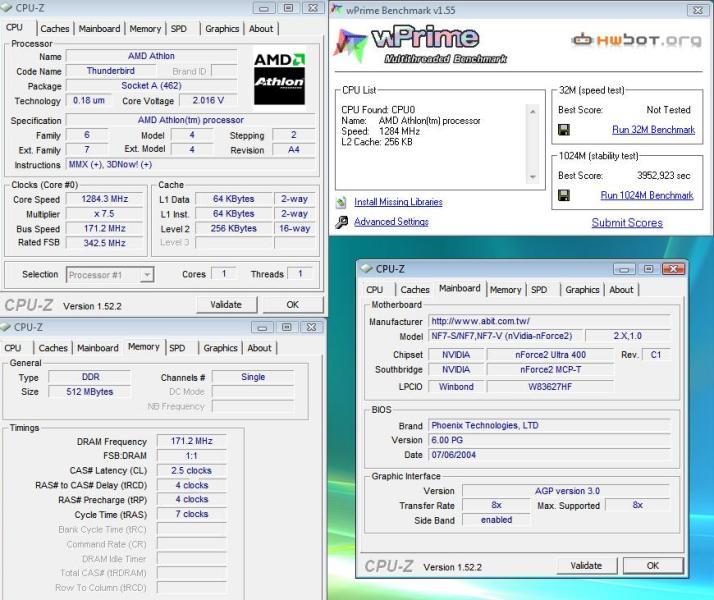Screen dimensions: 714x600
Task: Click CPU-Z title icon in the Mainboard window
Action: point(367,269)
